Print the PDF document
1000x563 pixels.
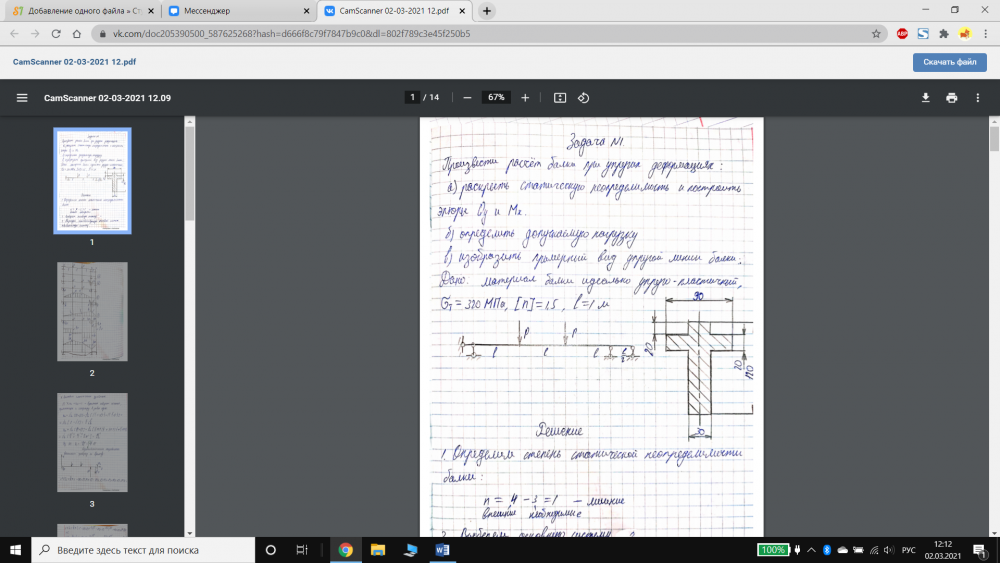(951, 98)
